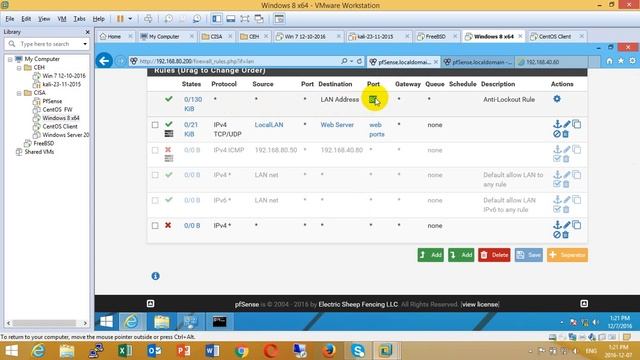
Task: Click anchor icon of last IPv4 block rule
Action: click(557, 225)
